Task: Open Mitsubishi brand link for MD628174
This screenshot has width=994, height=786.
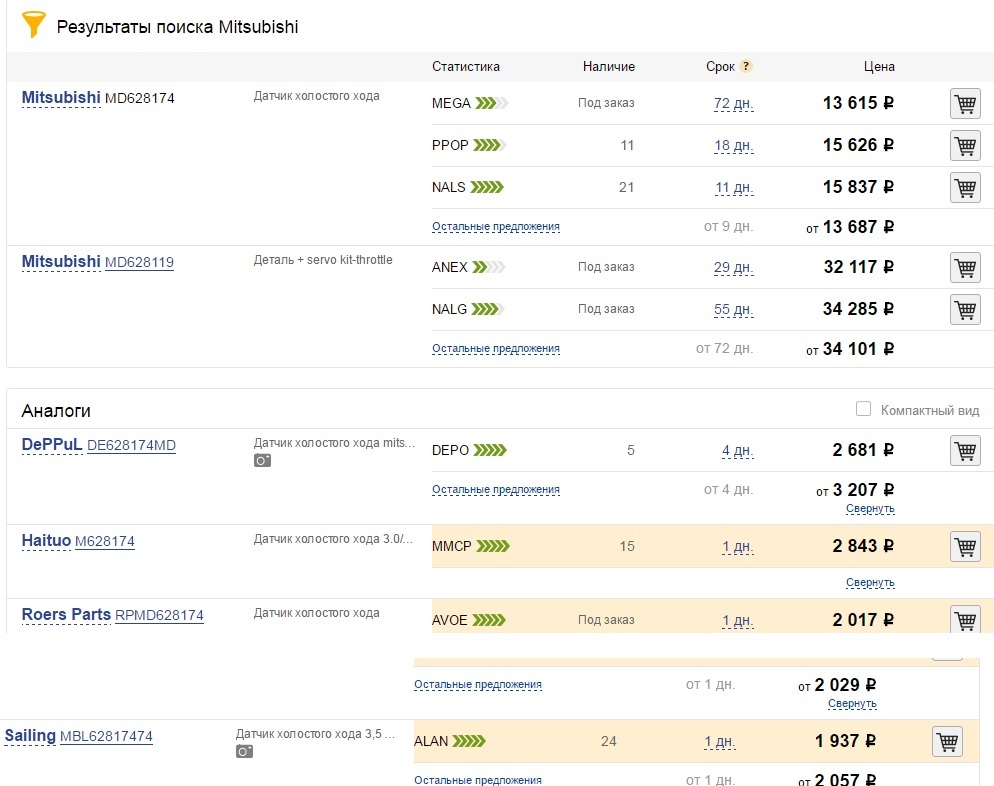Action: click(61, 98)
